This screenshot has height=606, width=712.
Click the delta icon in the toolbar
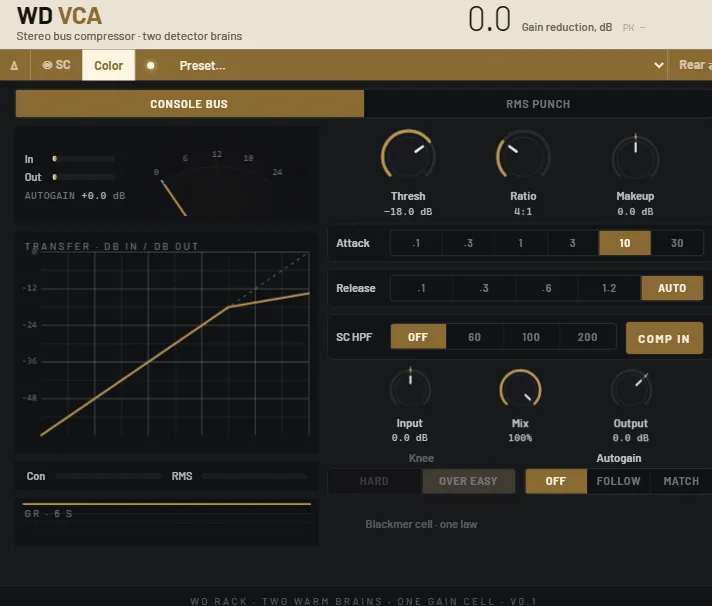tap(14, 66)
